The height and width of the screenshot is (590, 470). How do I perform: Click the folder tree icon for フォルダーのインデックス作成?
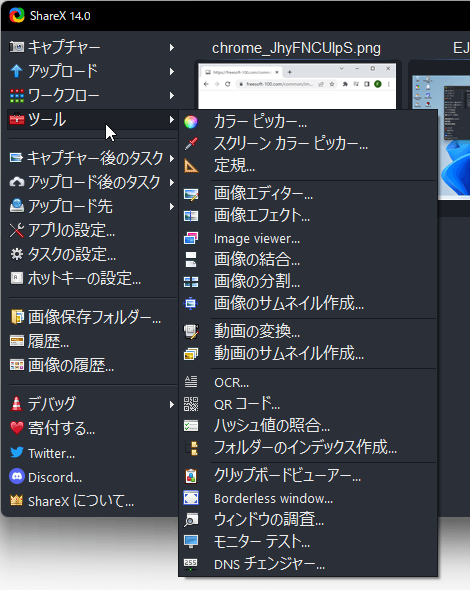click(192, 448)
